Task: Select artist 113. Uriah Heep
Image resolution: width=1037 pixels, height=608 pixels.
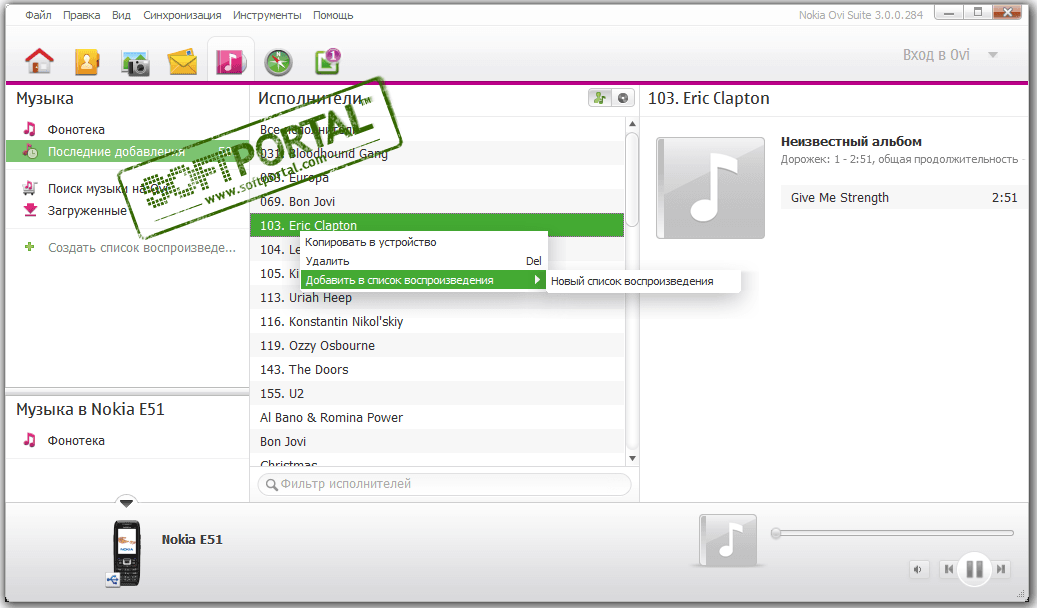Action: point(437,297)
